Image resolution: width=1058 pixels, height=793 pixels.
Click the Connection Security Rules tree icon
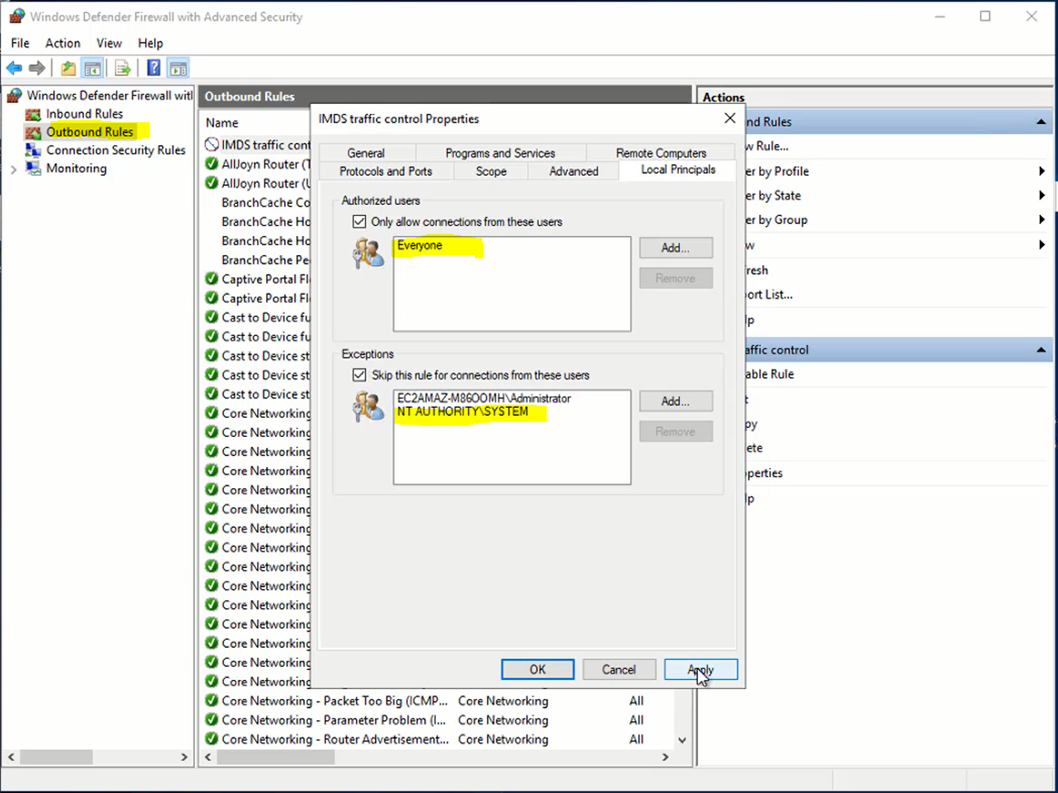coord(33,151)
